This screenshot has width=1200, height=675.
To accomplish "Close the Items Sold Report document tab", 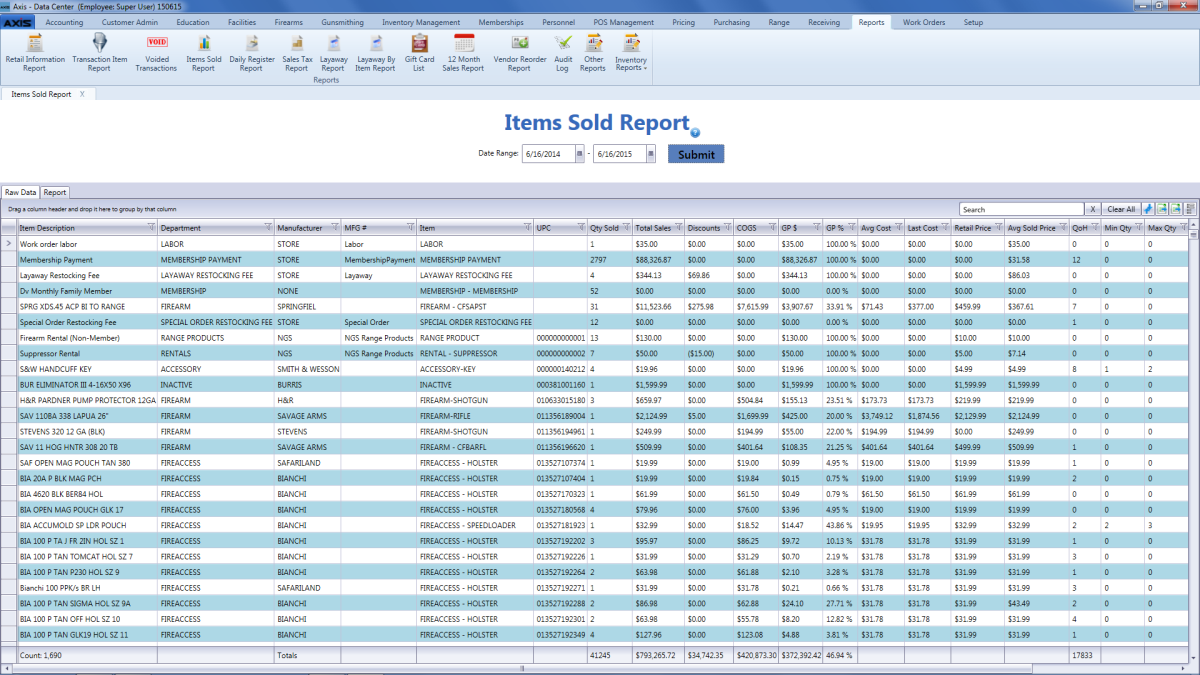I will pos(82,94).
